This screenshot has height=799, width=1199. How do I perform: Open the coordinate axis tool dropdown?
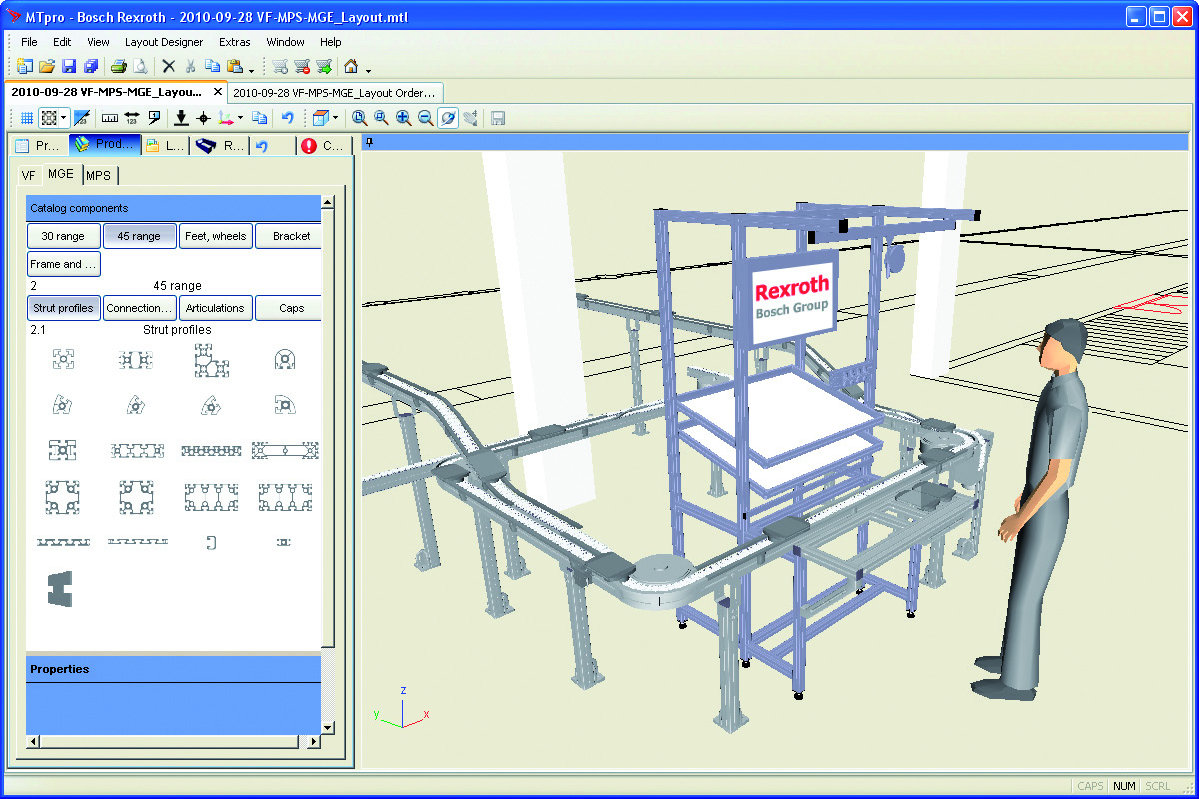(x=238, y=117)
